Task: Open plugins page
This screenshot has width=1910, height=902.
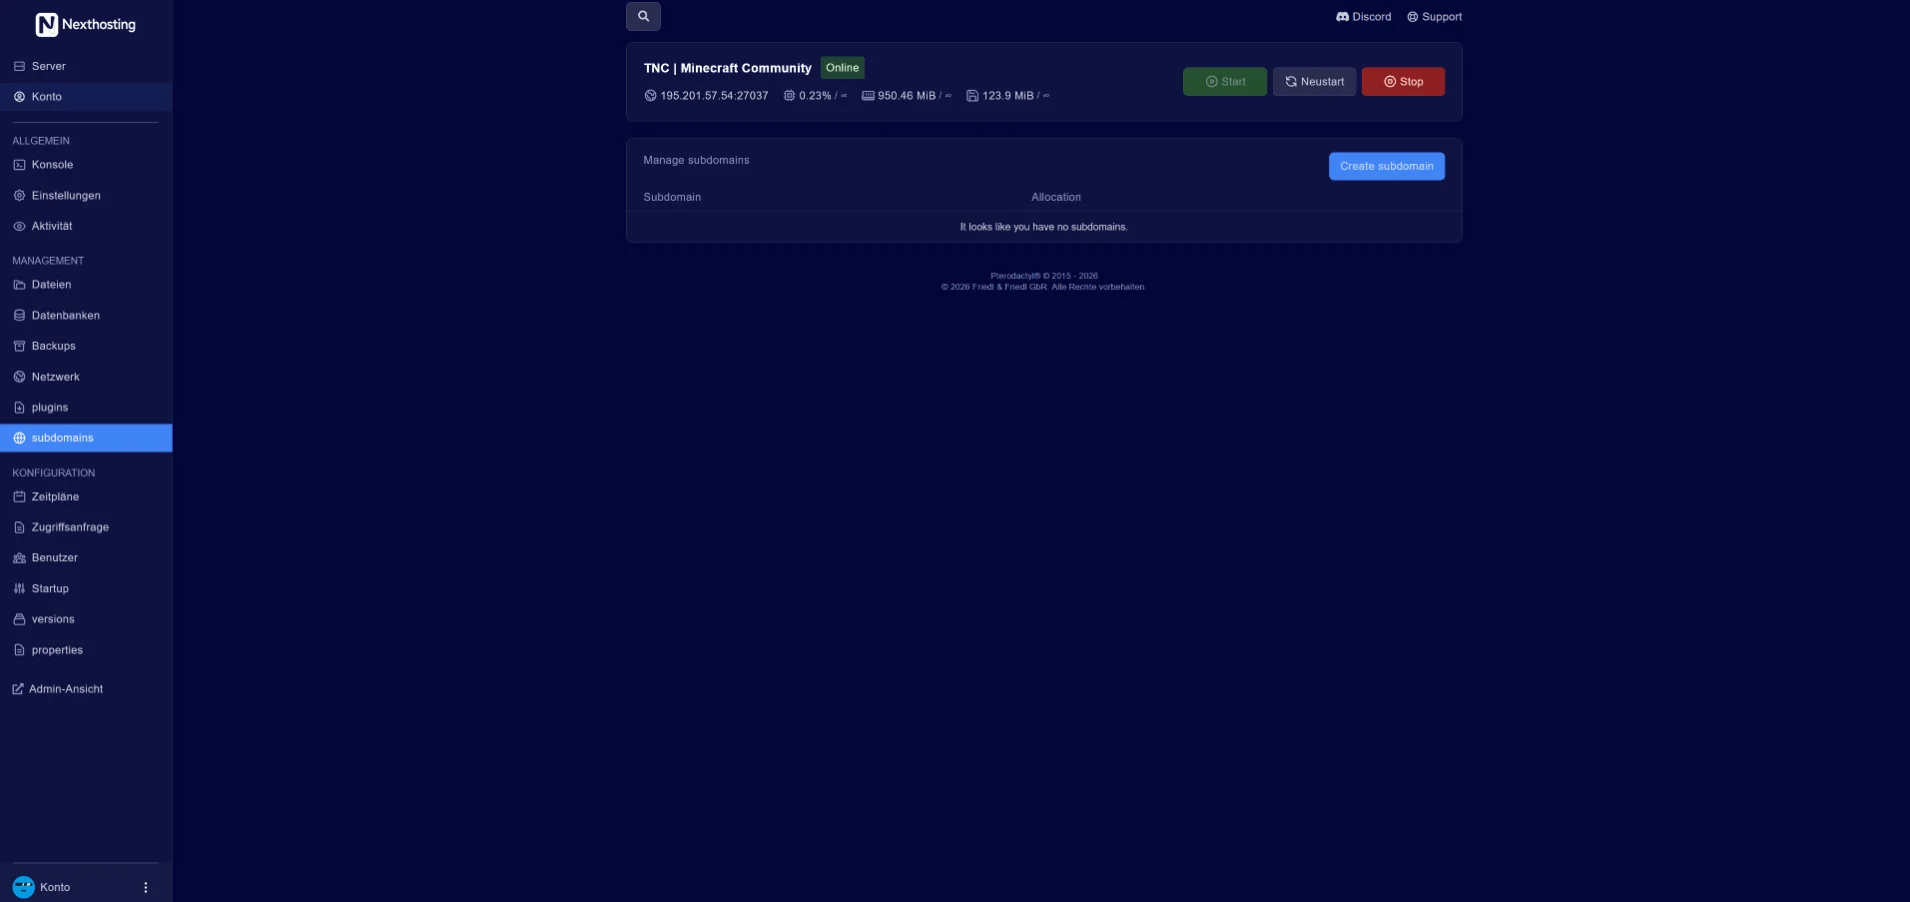Action: (86, 408)
